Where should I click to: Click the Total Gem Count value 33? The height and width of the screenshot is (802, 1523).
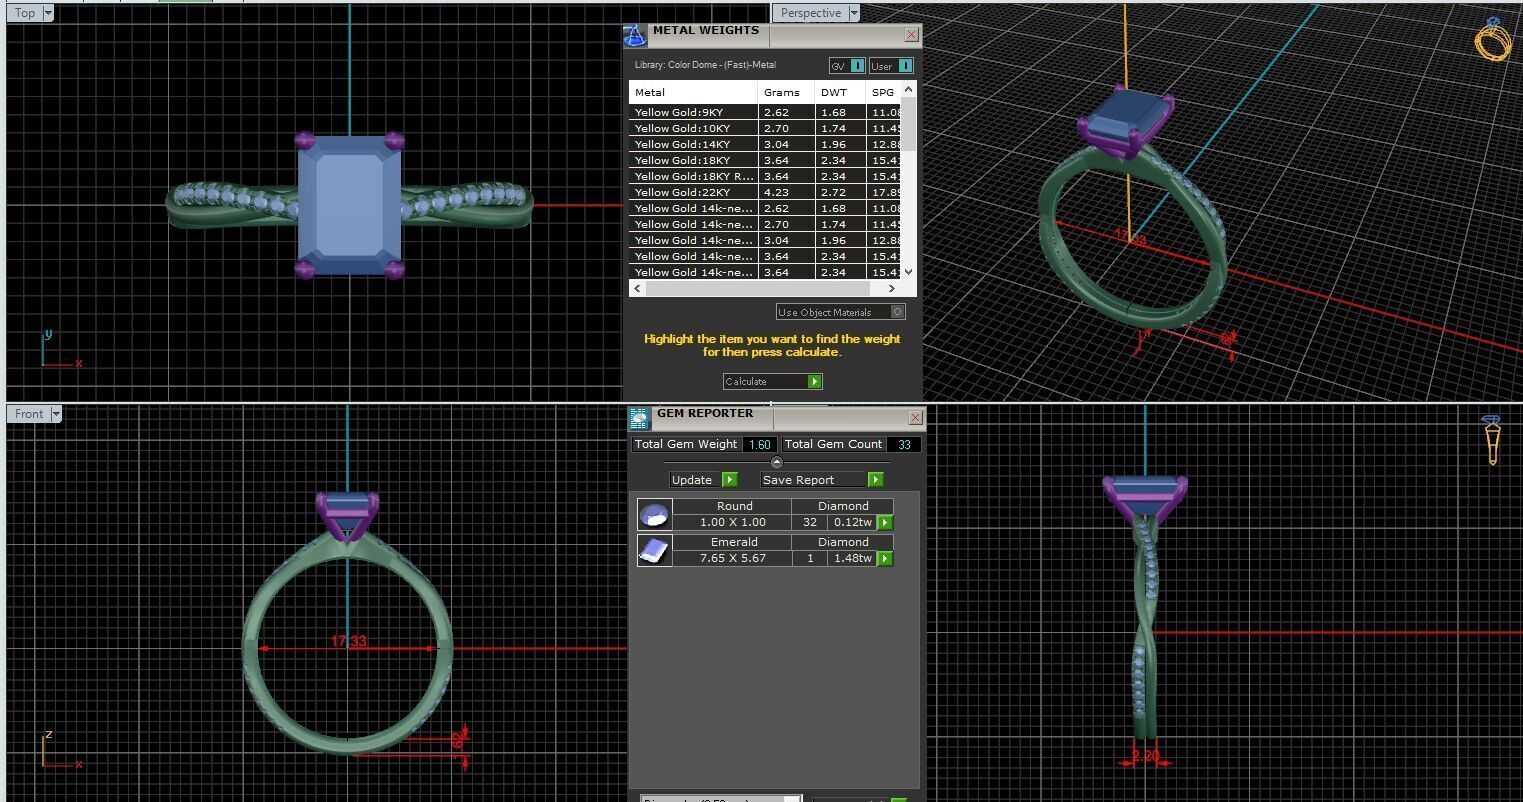[x=904, y=444]
